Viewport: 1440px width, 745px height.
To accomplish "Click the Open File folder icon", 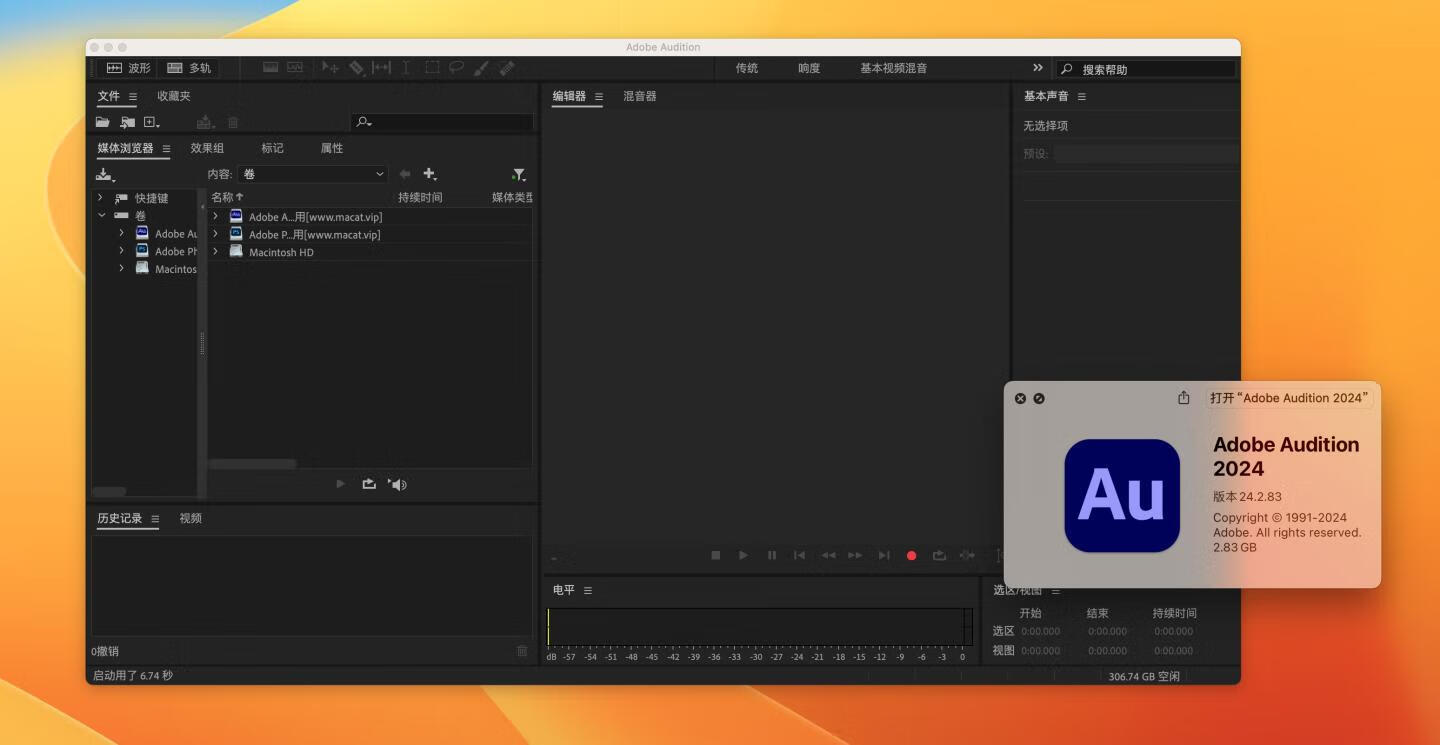I will (102, 122).
